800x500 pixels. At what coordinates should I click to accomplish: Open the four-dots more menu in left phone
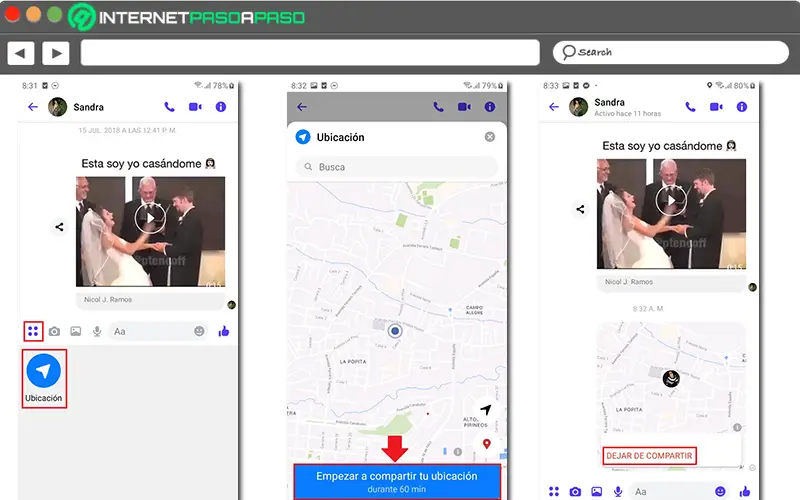pos(33,331)
